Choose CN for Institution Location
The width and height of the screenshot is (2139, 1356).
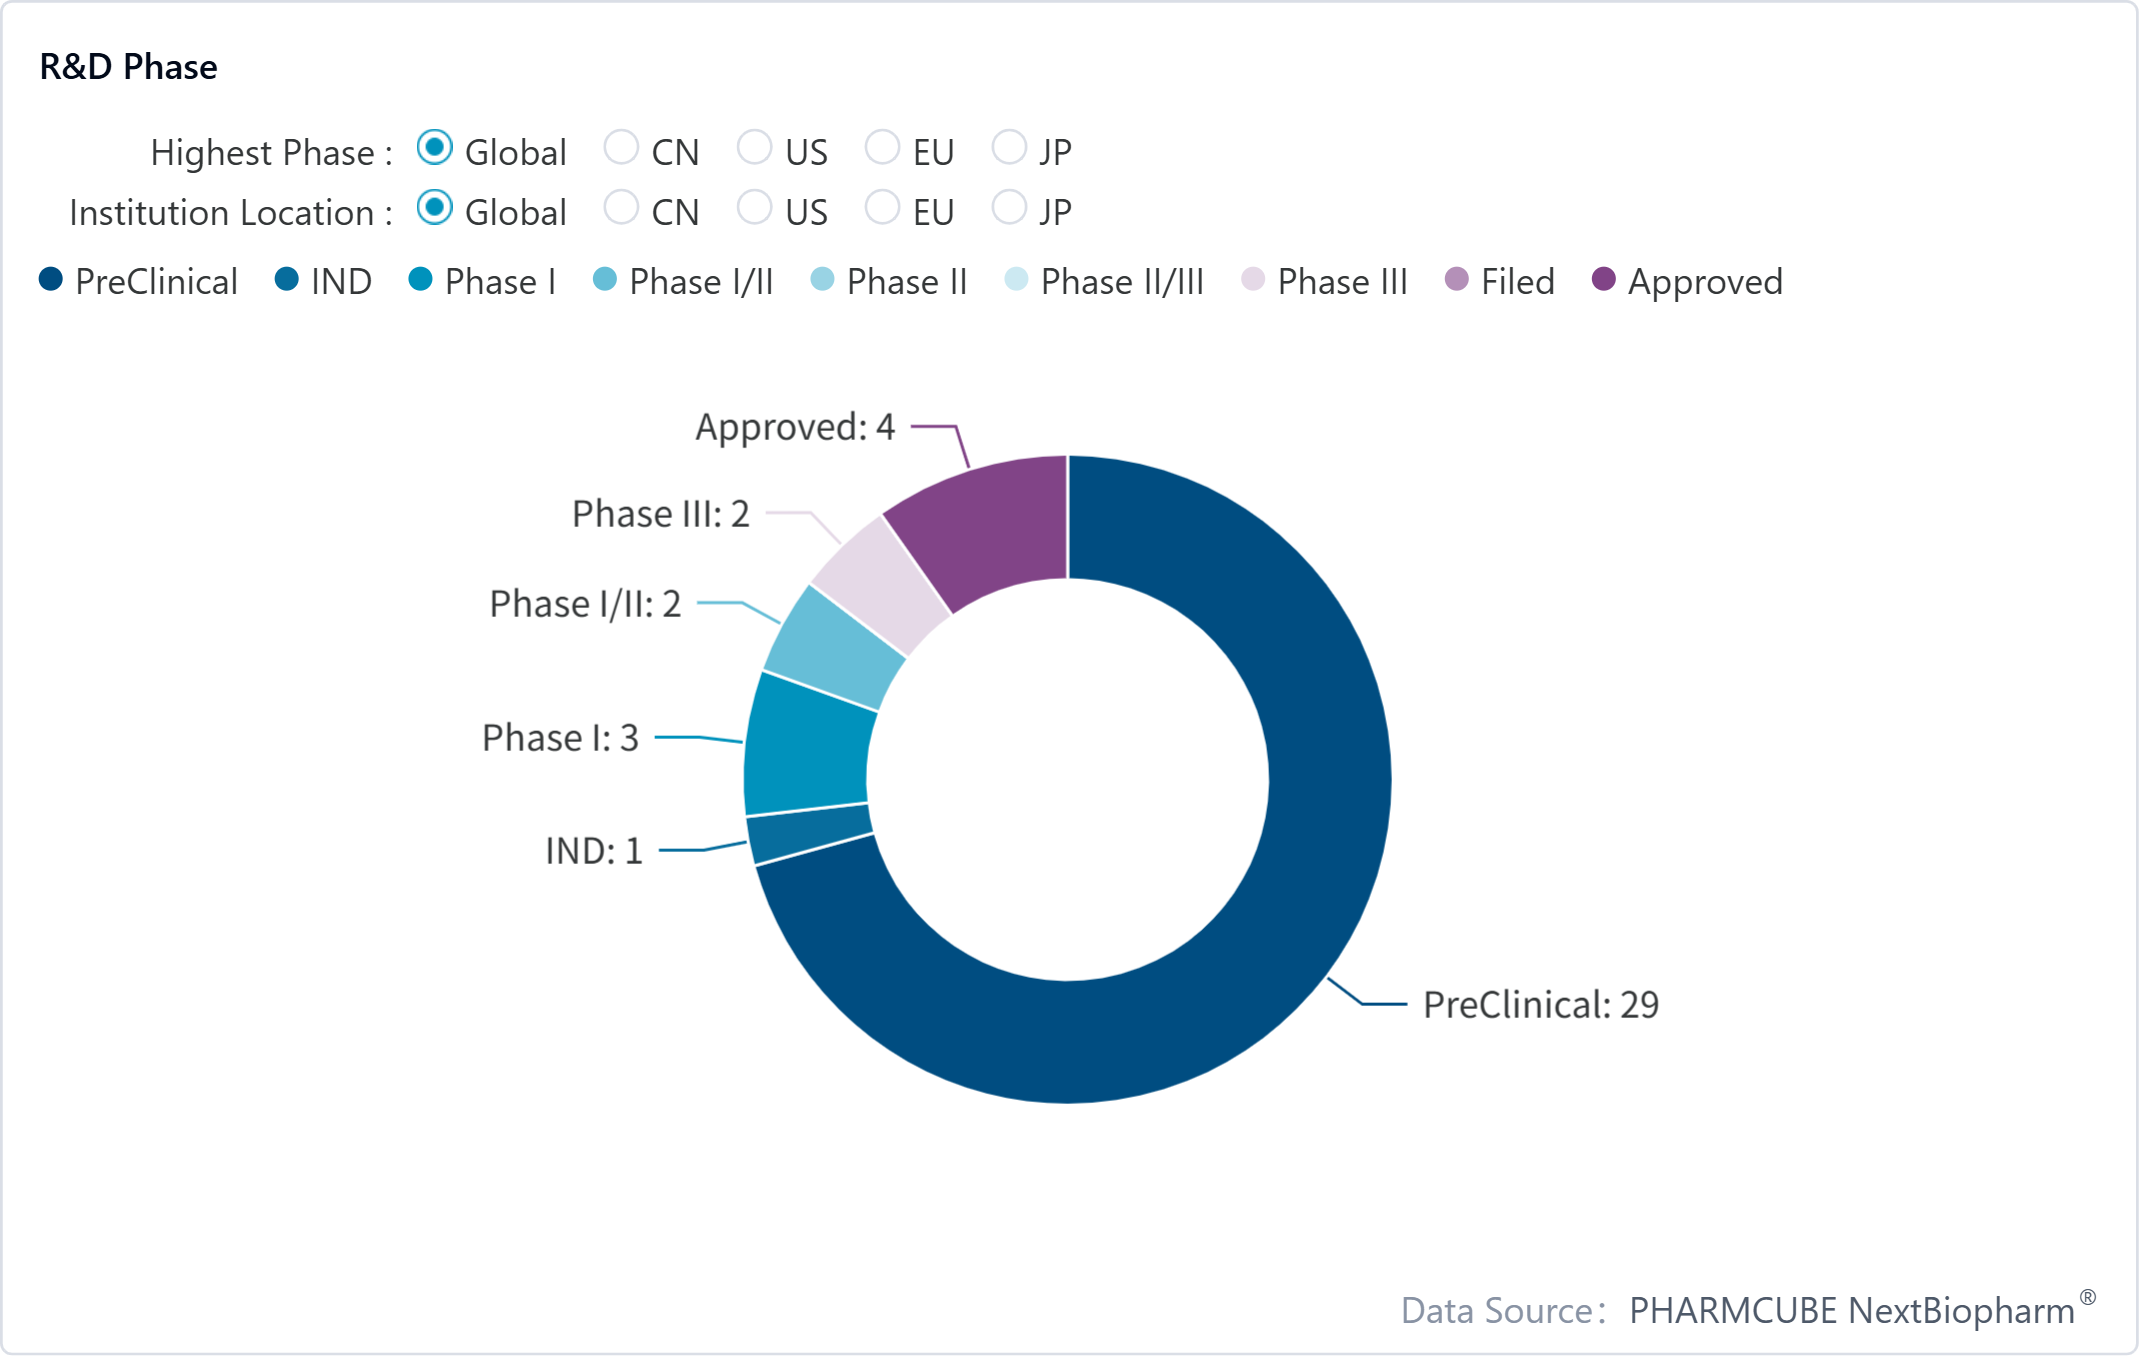tap(621, 208)
